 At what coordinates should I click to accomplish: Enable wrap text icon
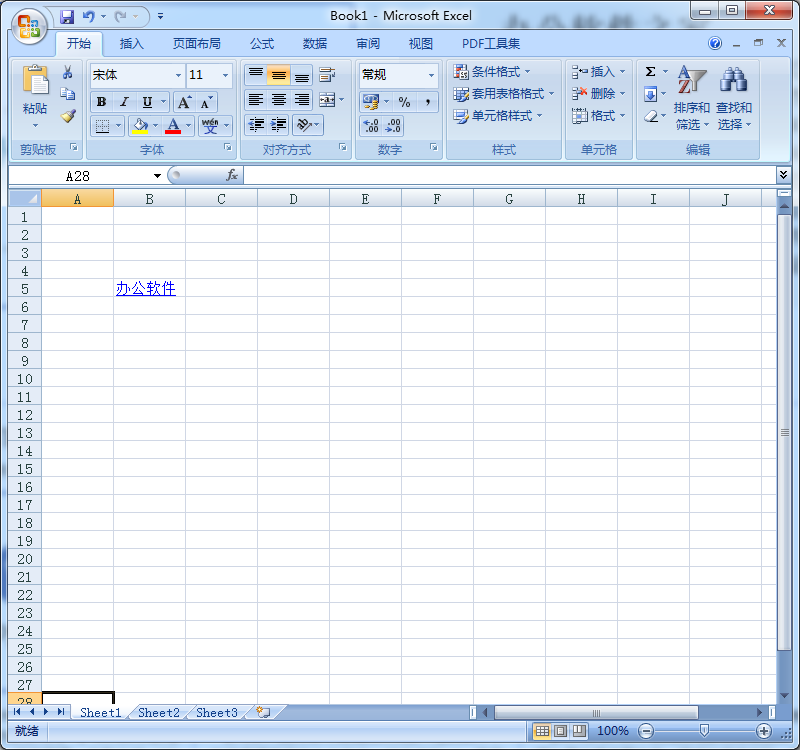327,75
